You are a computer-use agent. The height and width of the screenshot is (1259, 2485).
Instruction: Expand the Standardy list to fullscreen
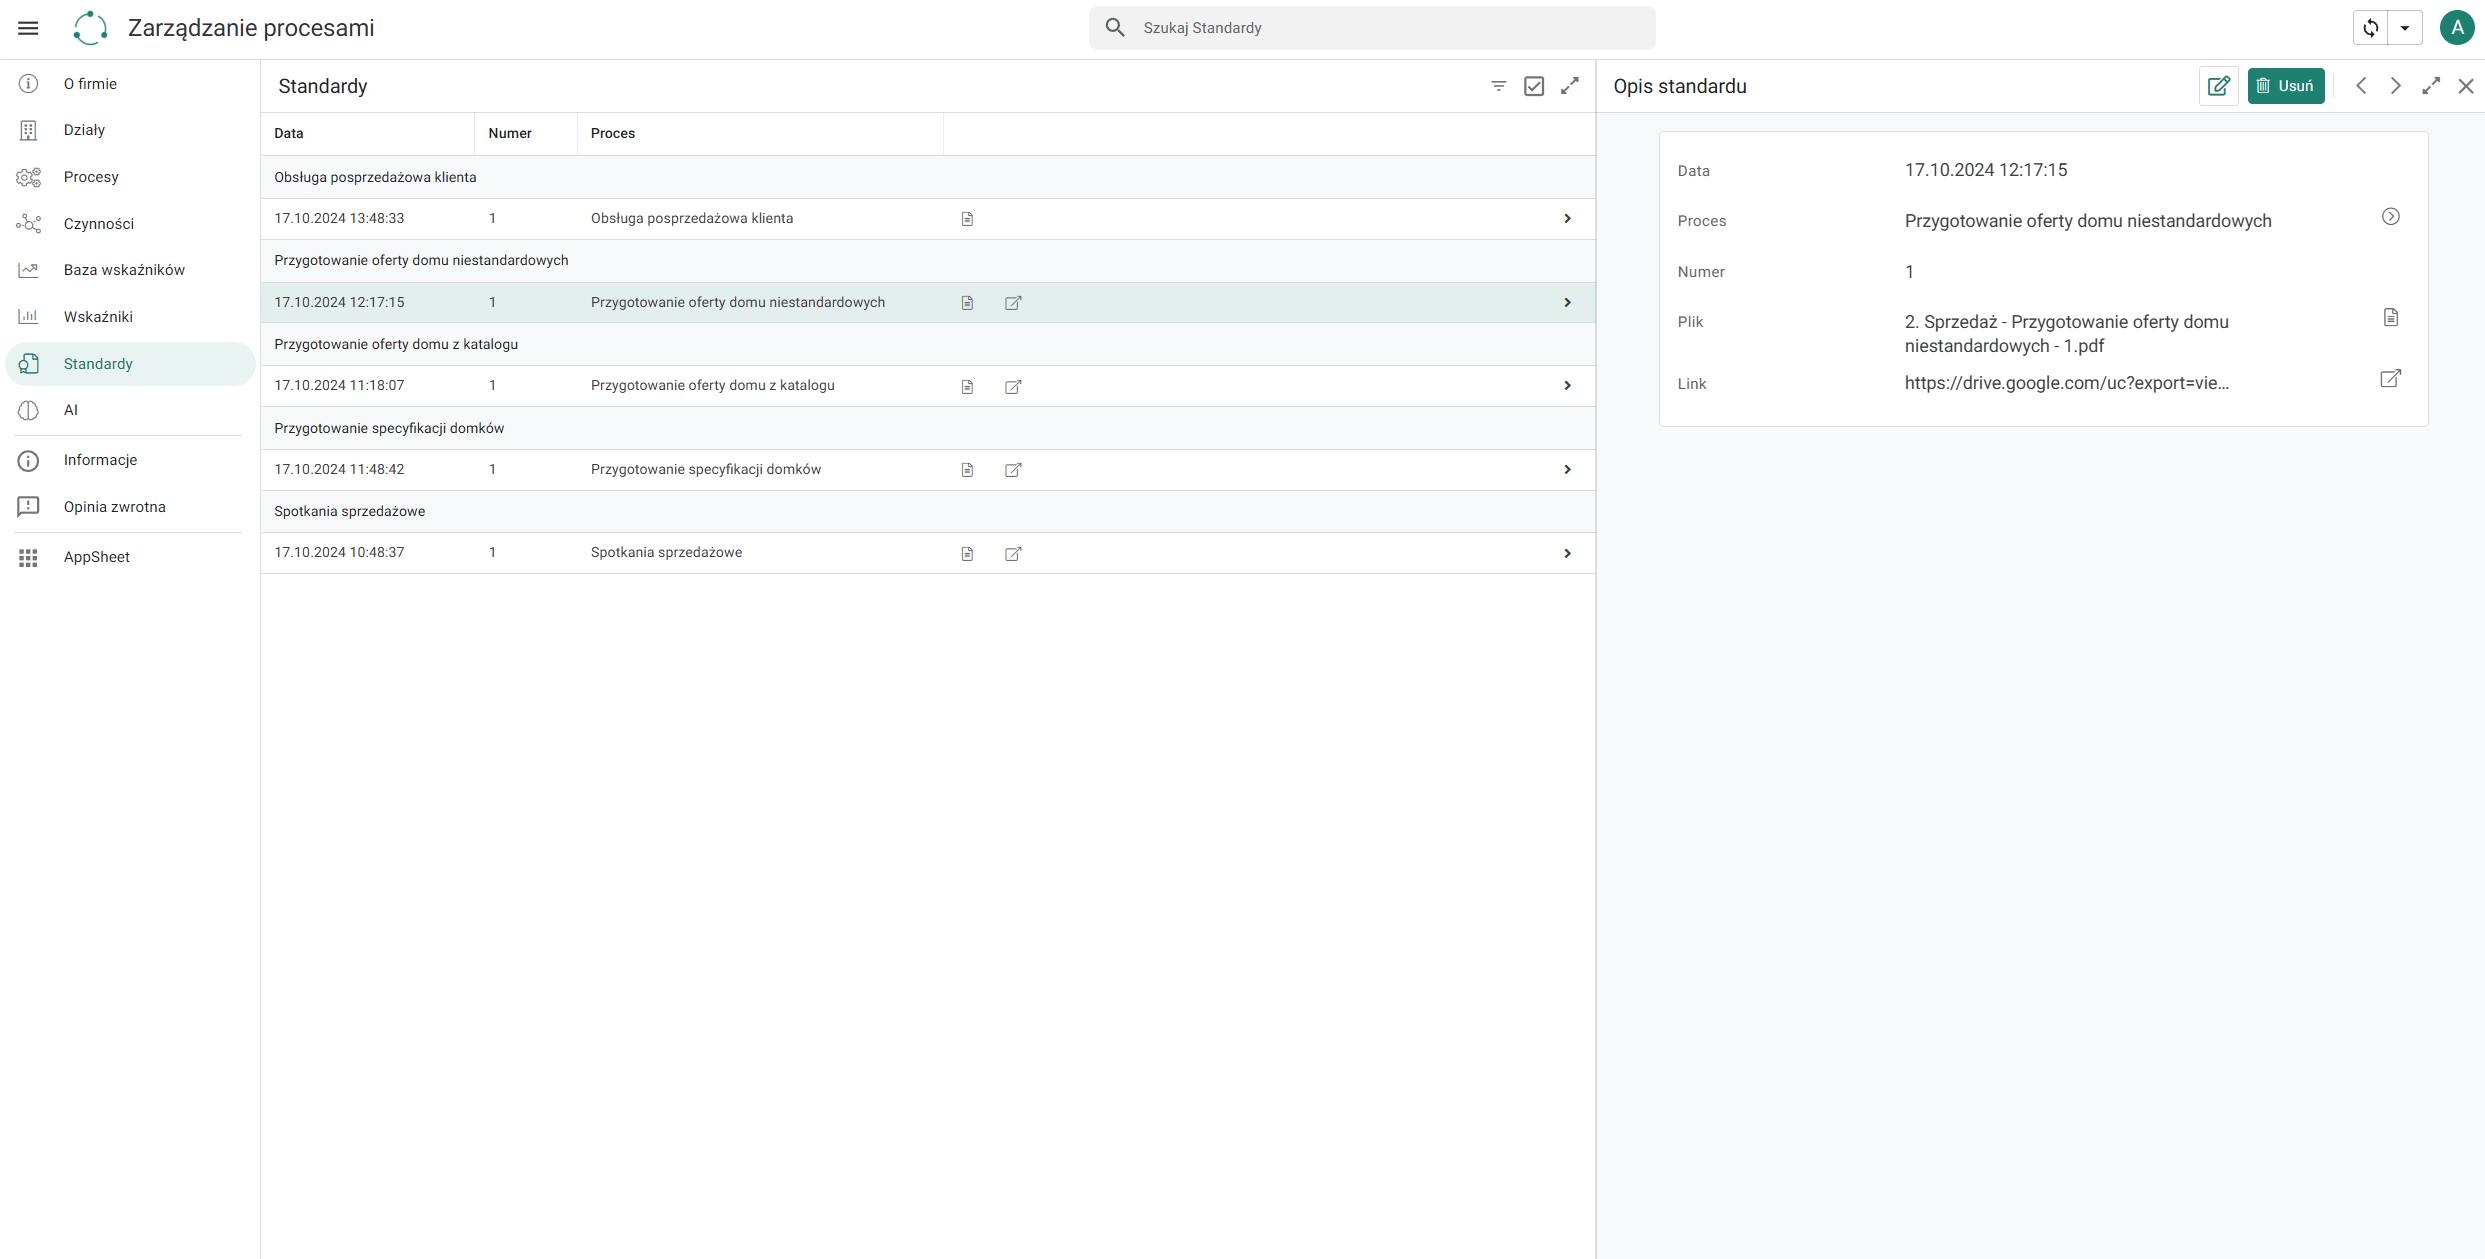click(1570, 86)
